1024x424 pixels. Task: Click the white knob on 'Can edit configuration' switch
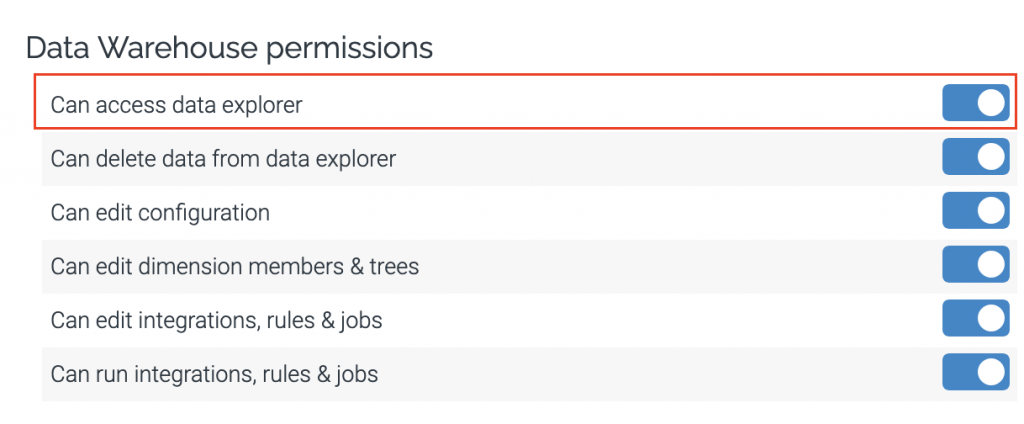coord(990,211)
